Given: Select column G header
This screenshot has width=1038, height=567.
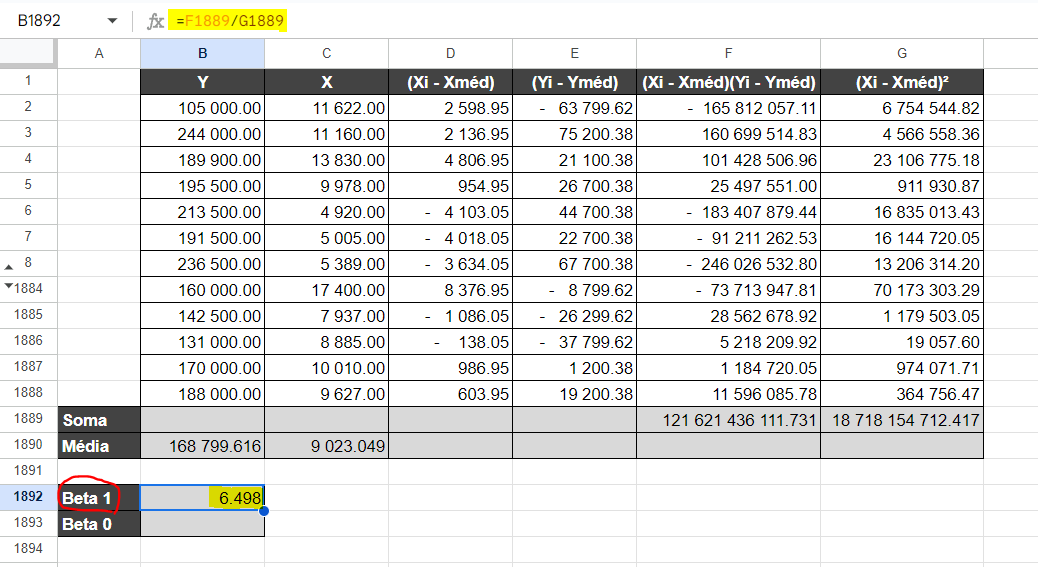Looking at the screenshot, I should click(902, 54).
